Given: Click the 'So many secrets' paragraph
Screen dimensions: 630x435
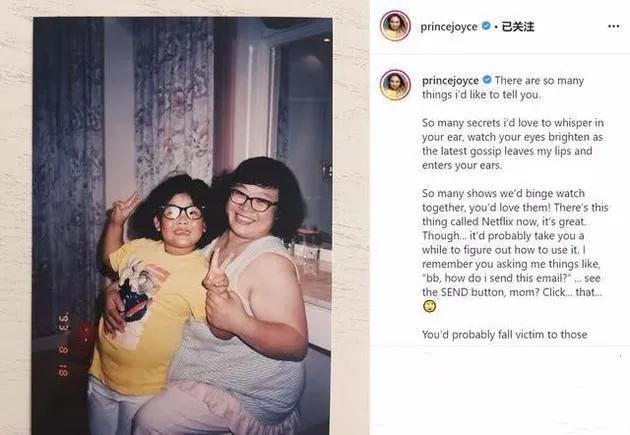Looking at the screenshot, I should coord(513,144).
